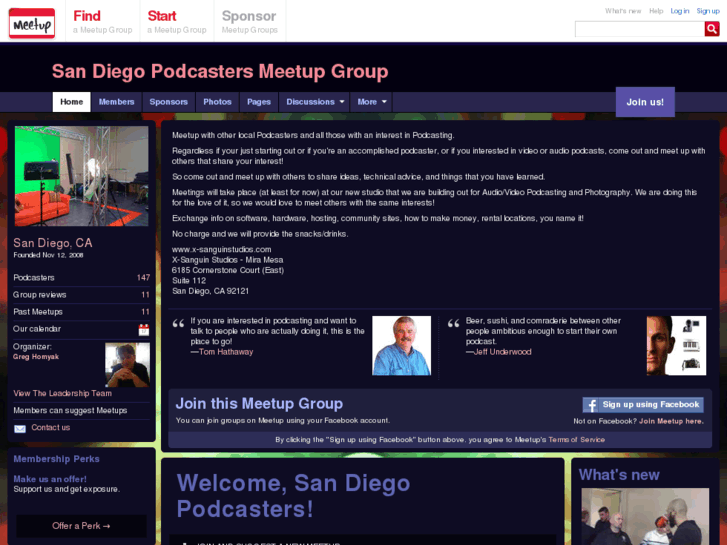The width and height of the screenshot is (727, 545).
Task: Click www.x-sanguinstudios.com text
Action: [x=222, y=250]
